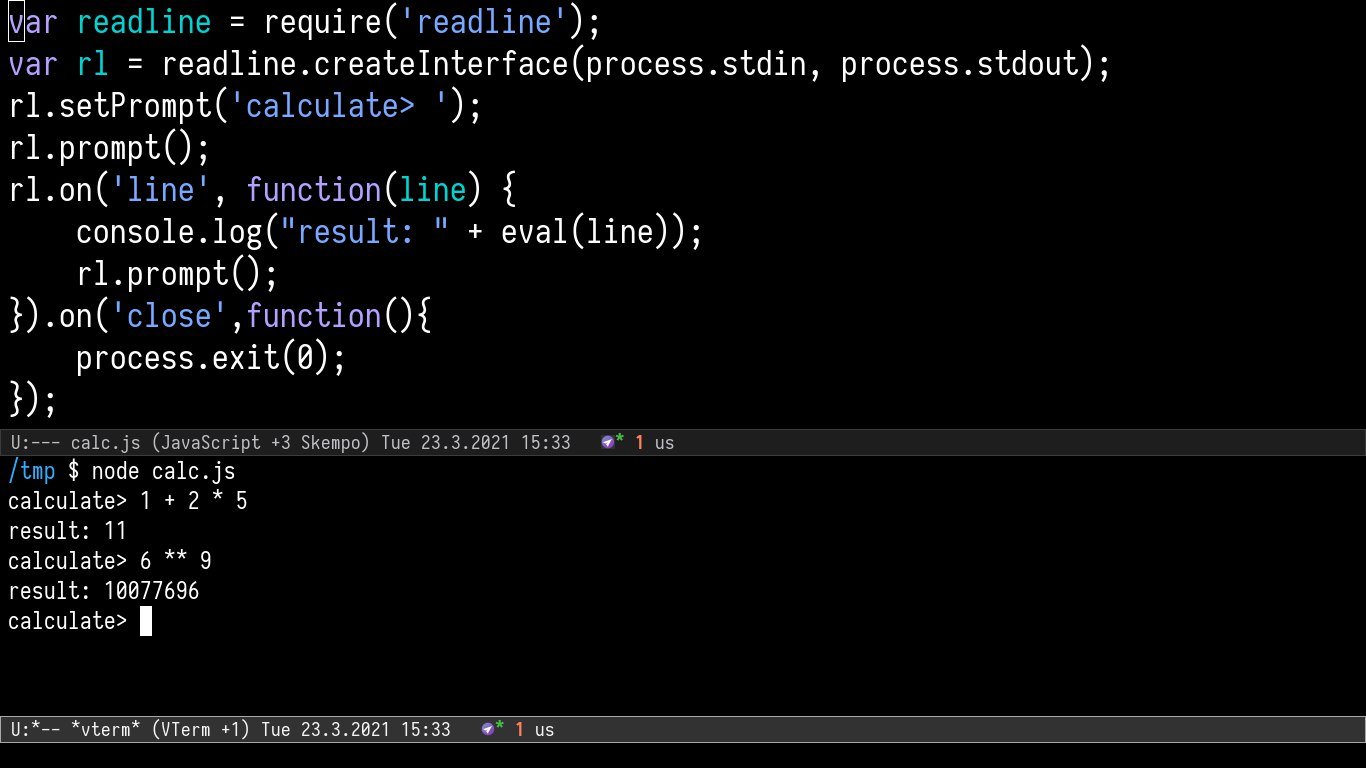Click the "result: " string literal
This screenshot has height=768, width=1366.
364,232
